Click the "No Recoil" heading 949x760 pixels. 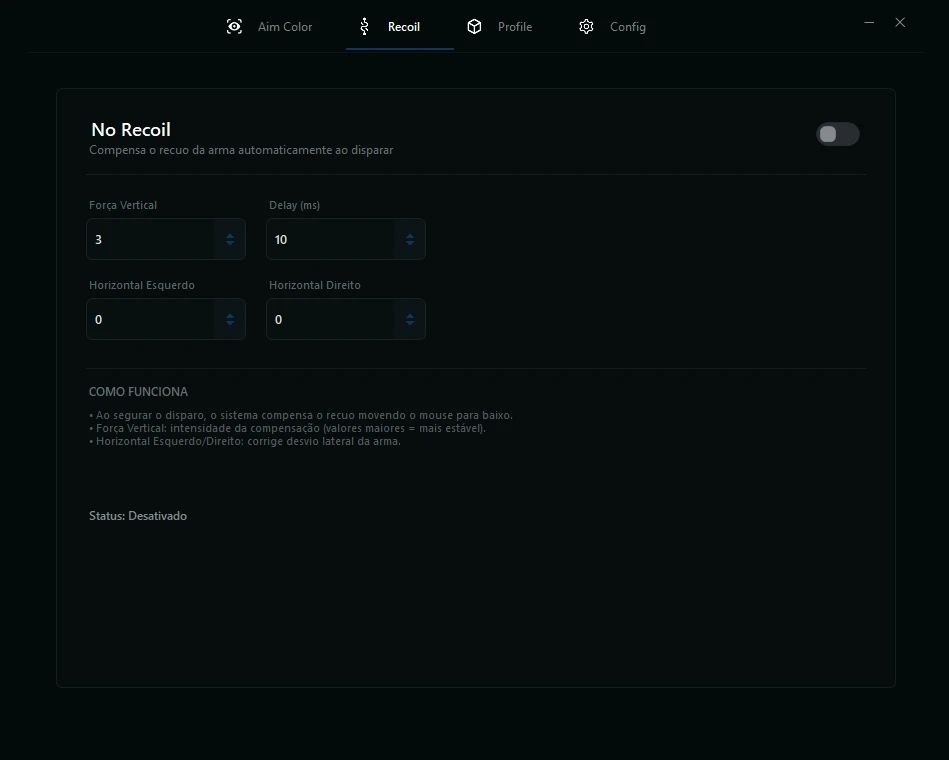tap(131, 129)
